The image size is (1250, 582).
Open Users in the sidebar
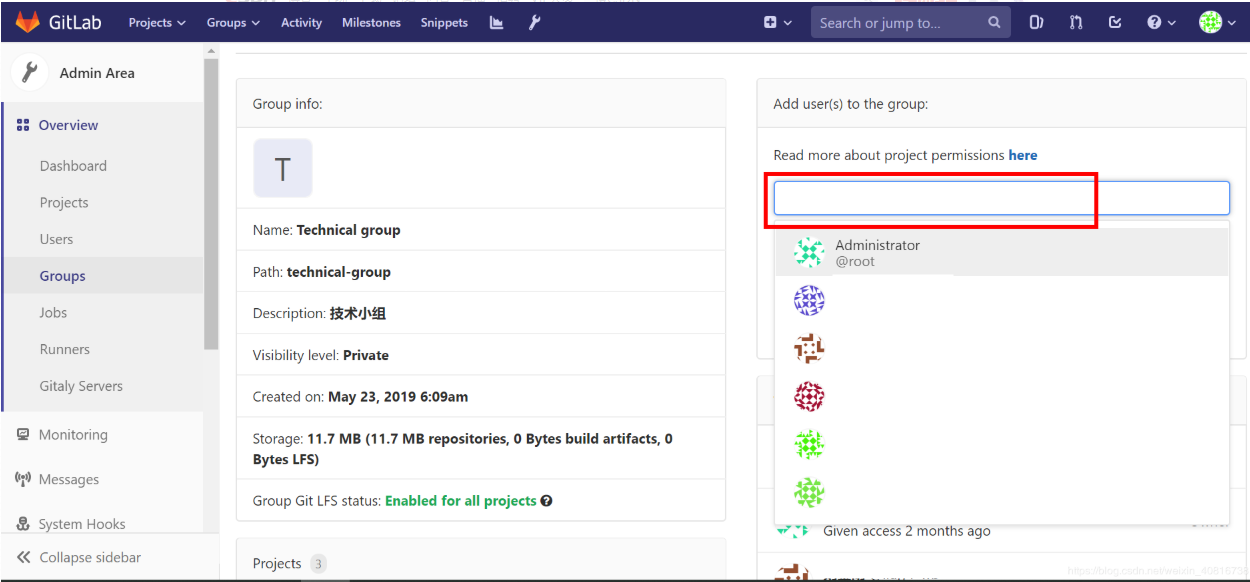tap(56, 239)
